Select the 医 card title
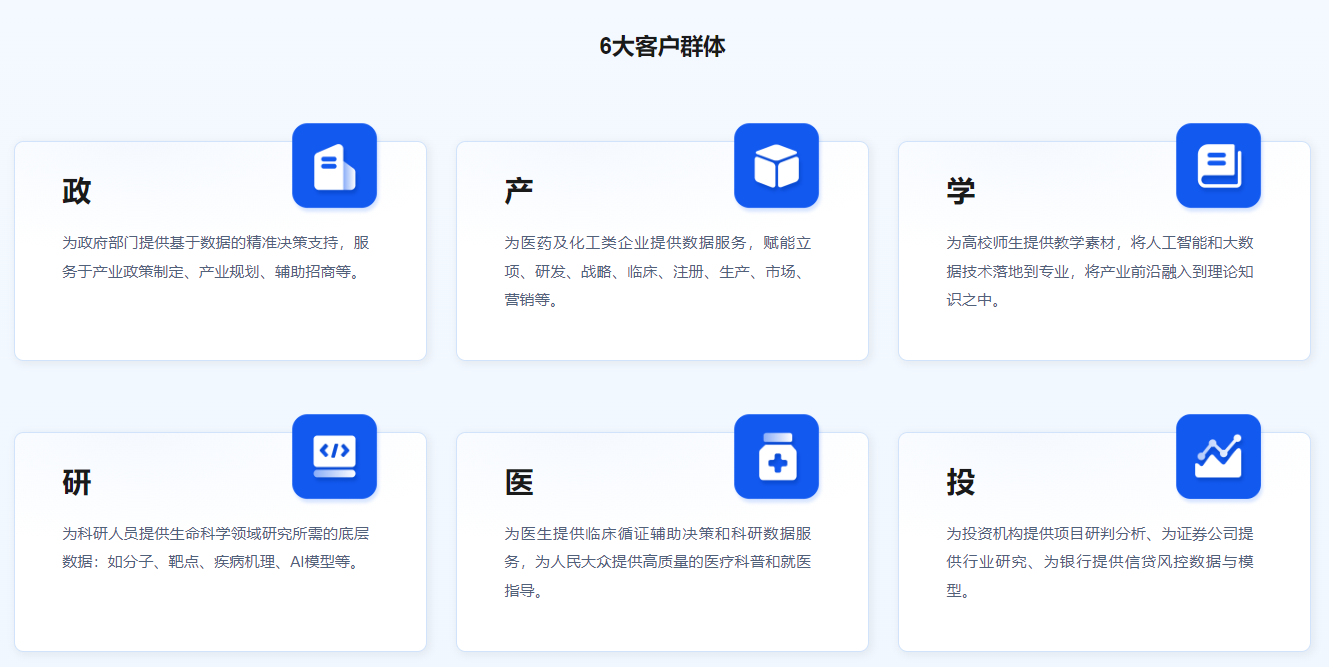The width and height of the screenshot is (1329, 667). pyautogui.click(x=519, y=482)
